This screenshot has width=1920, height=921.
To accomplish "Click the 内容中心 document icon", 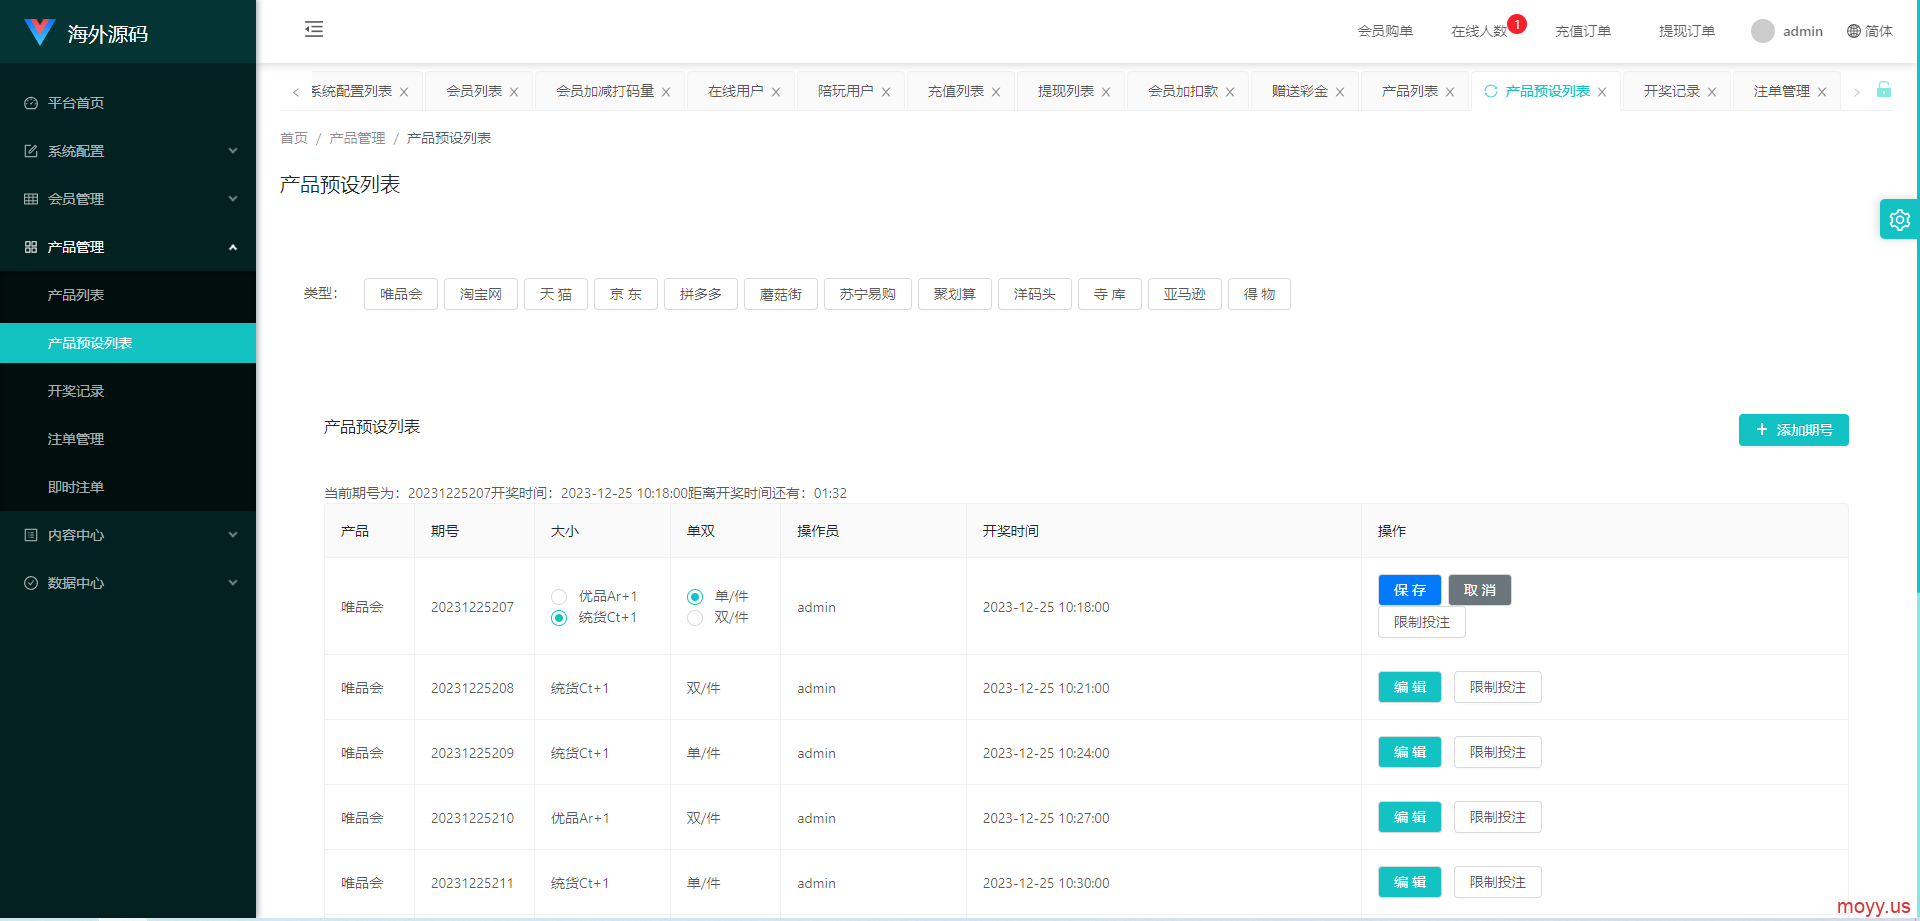I will (x=31, y=535).
